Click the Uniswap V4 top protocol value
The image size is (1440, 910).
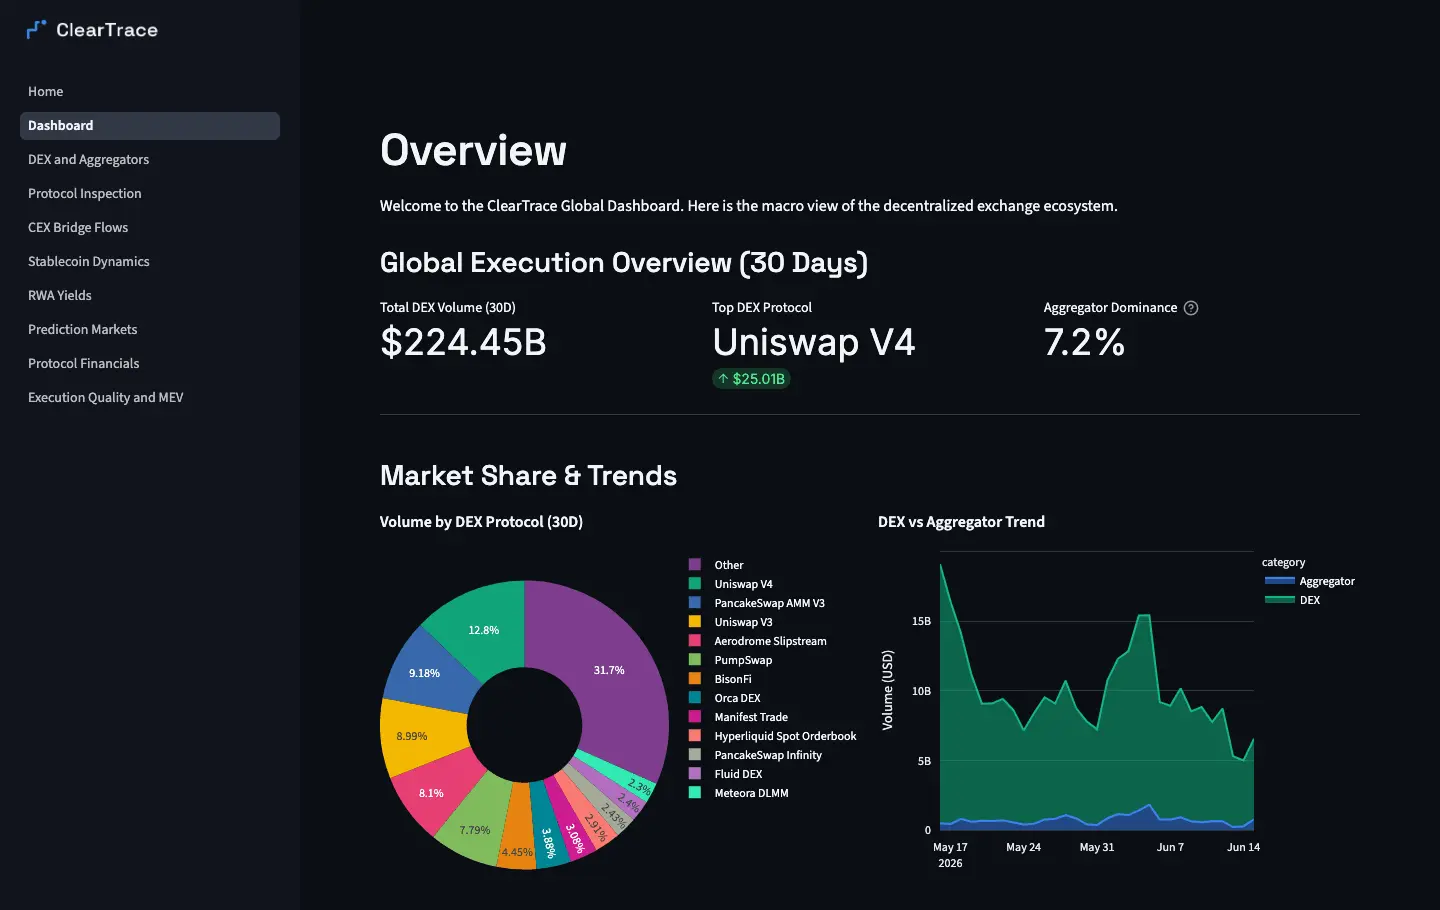(x=814, y=343)
